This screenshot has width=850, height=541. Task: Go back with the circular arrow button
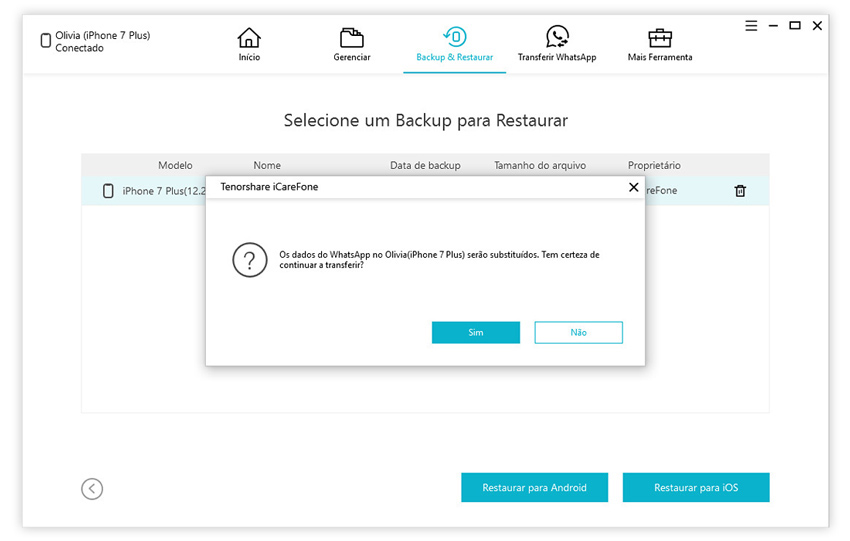pos(92,488)
